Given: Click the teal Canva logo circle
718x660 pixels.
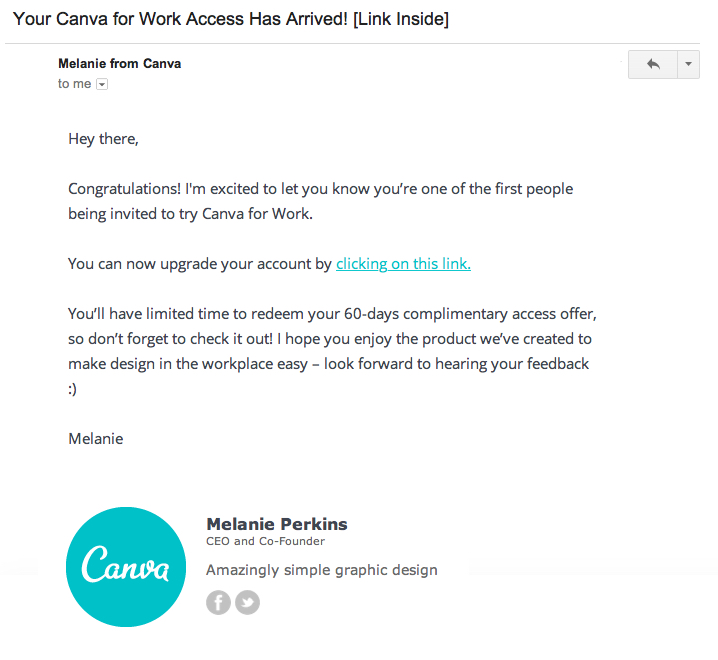Looking at the screenshot, I should [x=126, y=567].
